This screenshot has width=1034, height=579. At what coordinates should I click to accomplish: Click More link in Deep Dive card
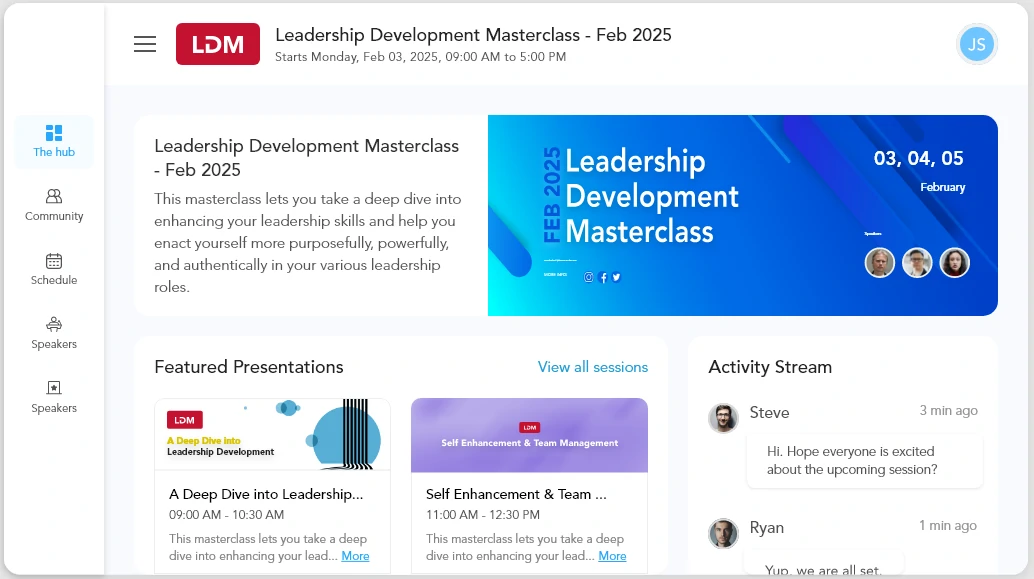pyautogui.click(x=355, y=556)
